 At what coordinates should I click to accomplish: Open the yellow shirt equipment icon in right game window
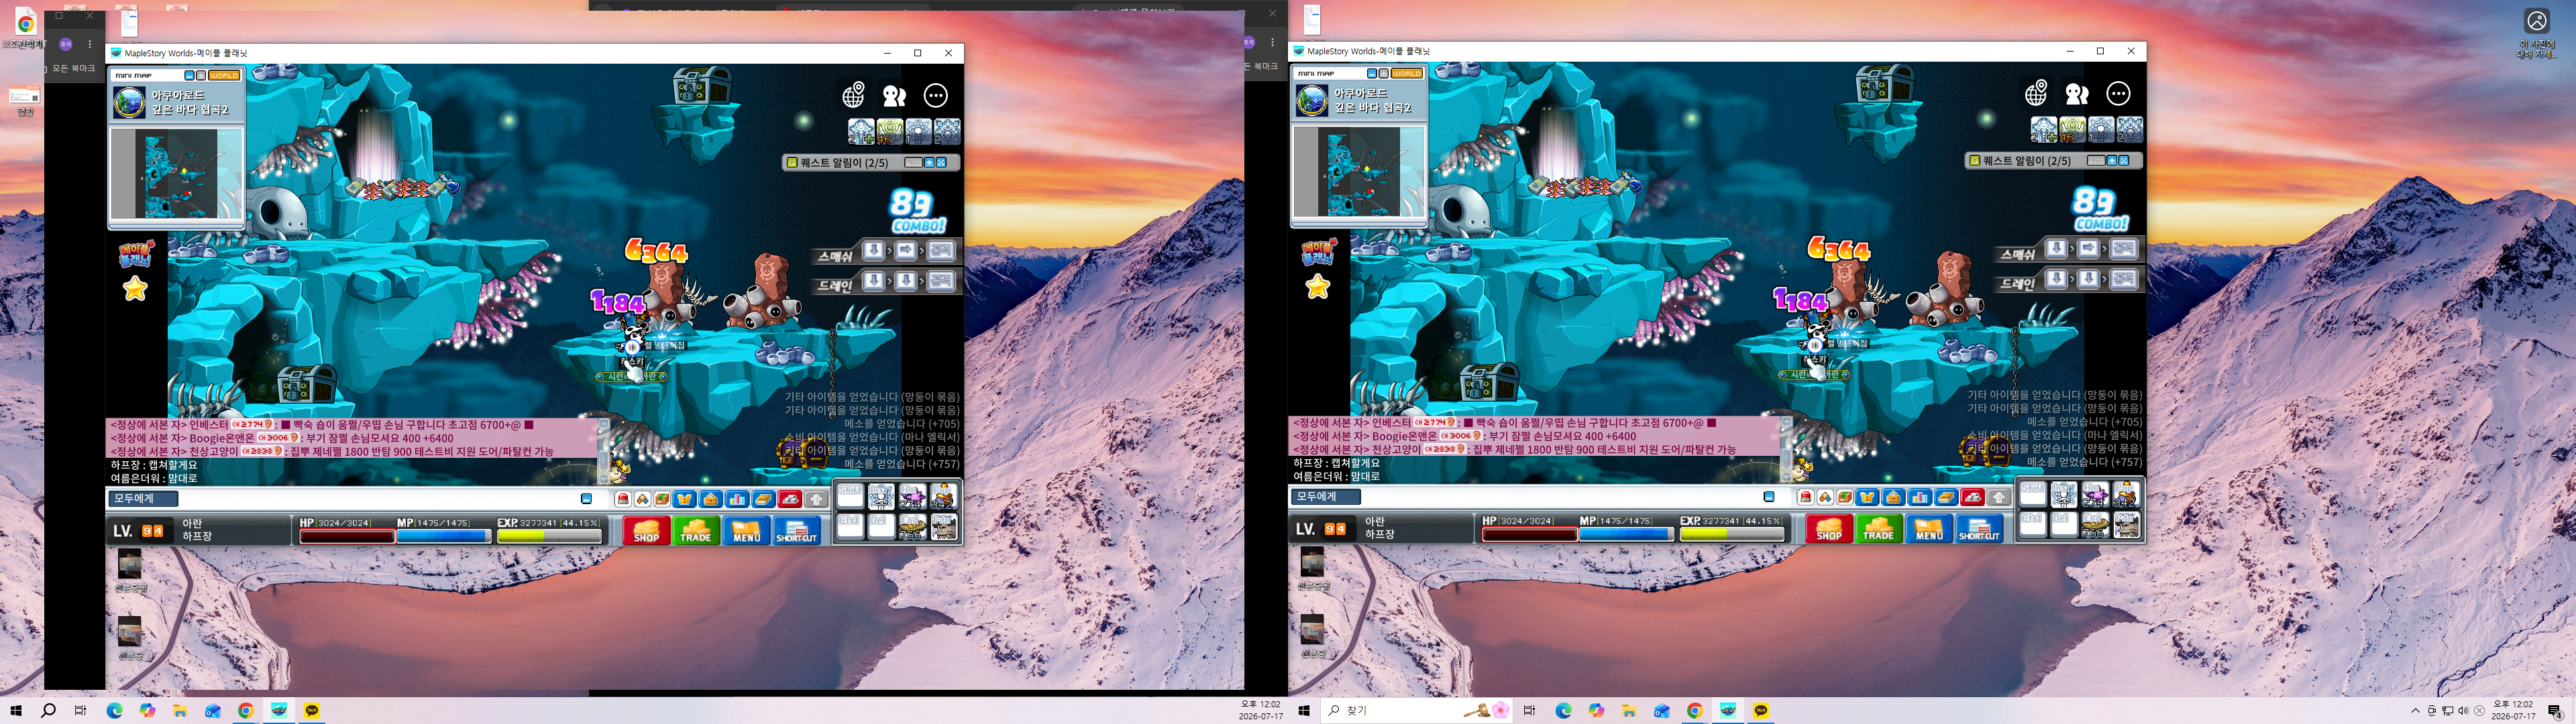[1868, 497]
